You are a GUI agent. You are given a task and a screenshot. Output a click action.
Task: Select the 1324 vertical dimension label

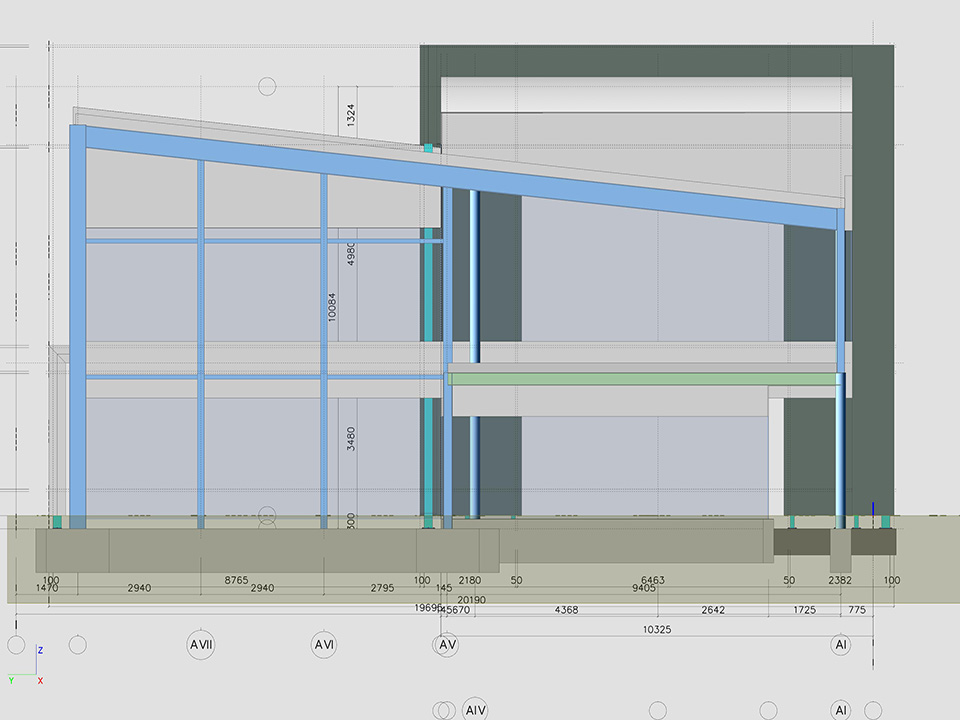coord(351,115)
